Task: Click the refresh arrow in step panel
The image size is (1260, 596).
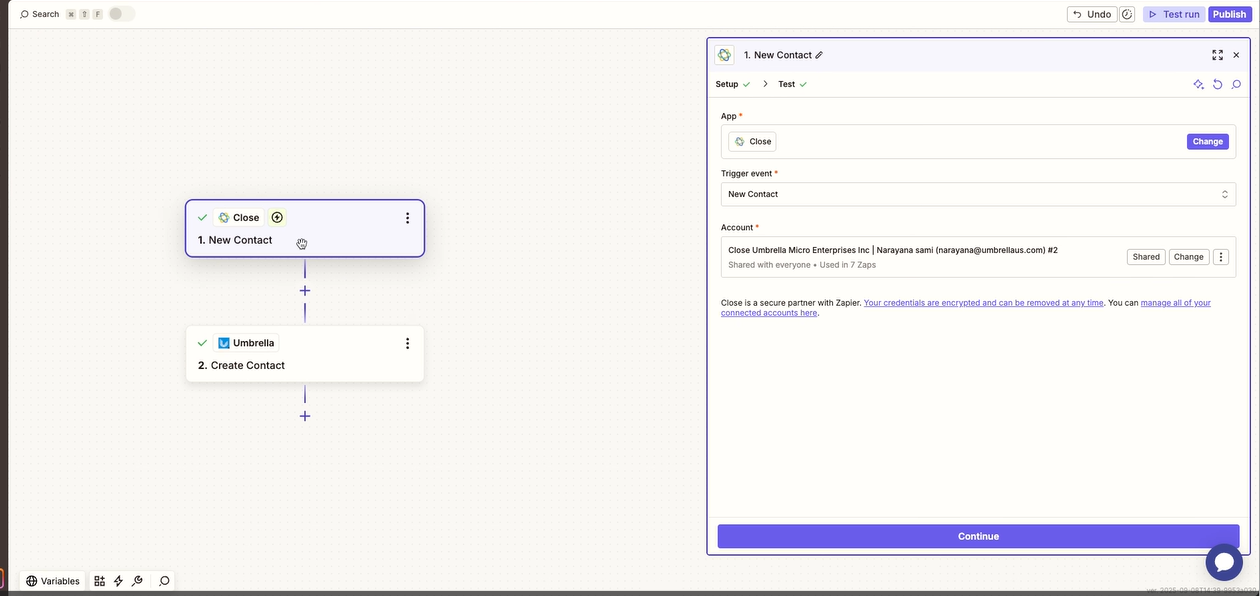Action: [1217, 84]
